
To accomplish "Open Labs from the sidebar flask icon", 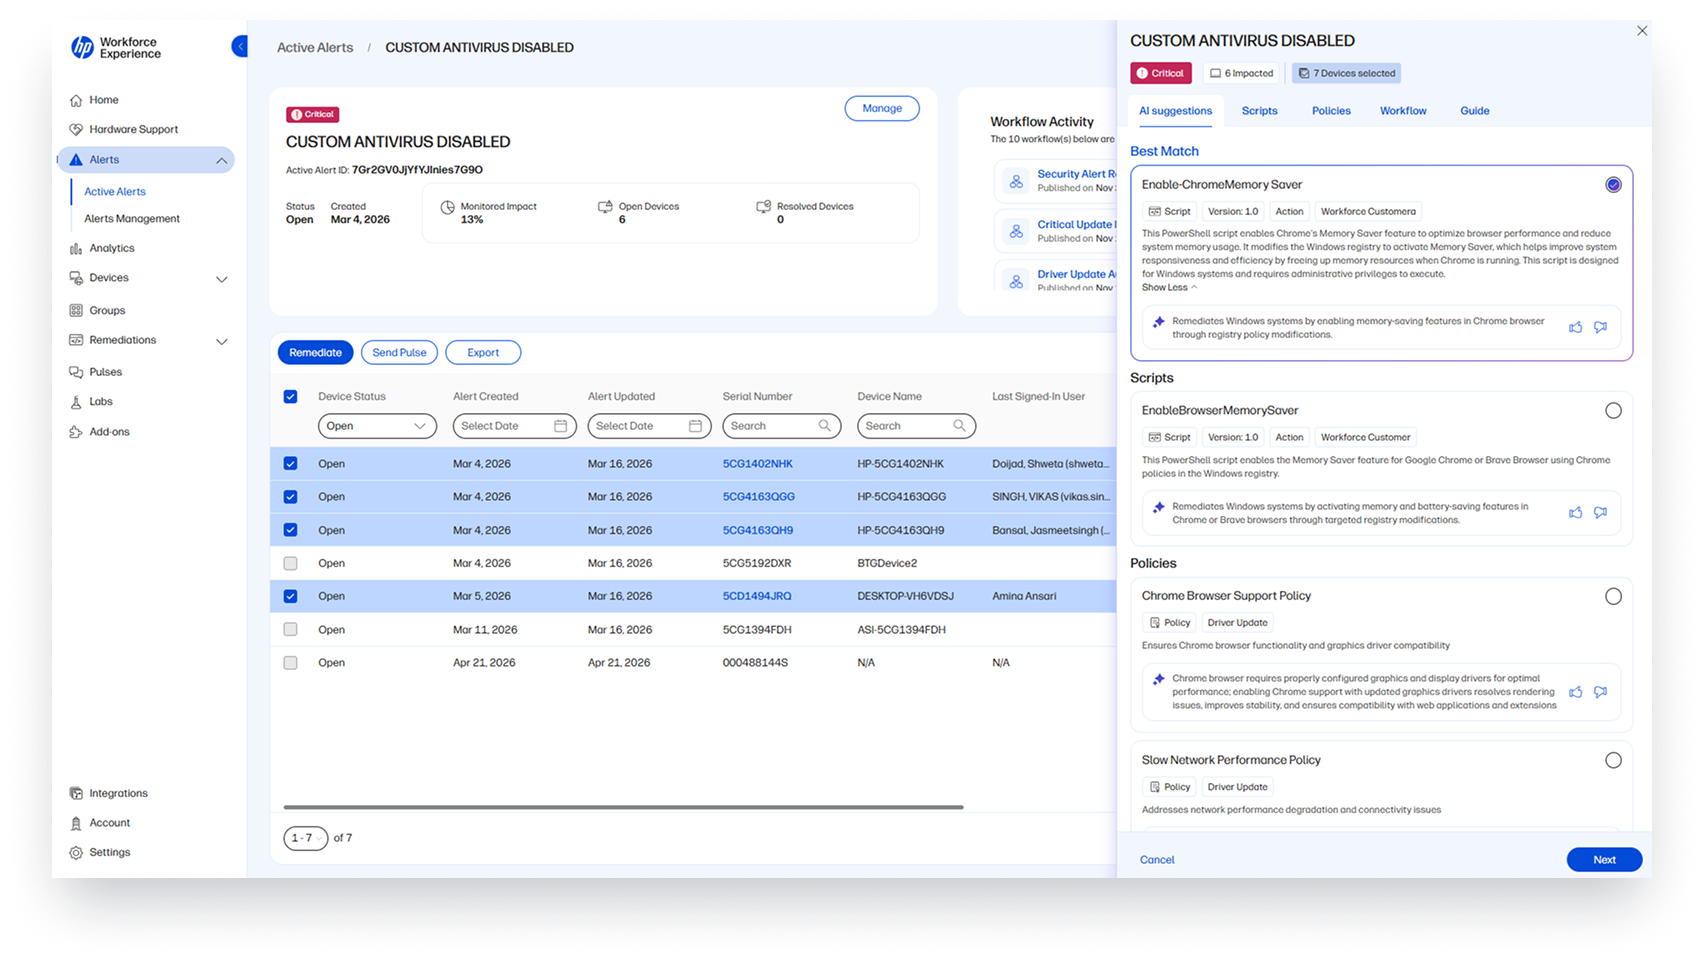I will (76, 402).
